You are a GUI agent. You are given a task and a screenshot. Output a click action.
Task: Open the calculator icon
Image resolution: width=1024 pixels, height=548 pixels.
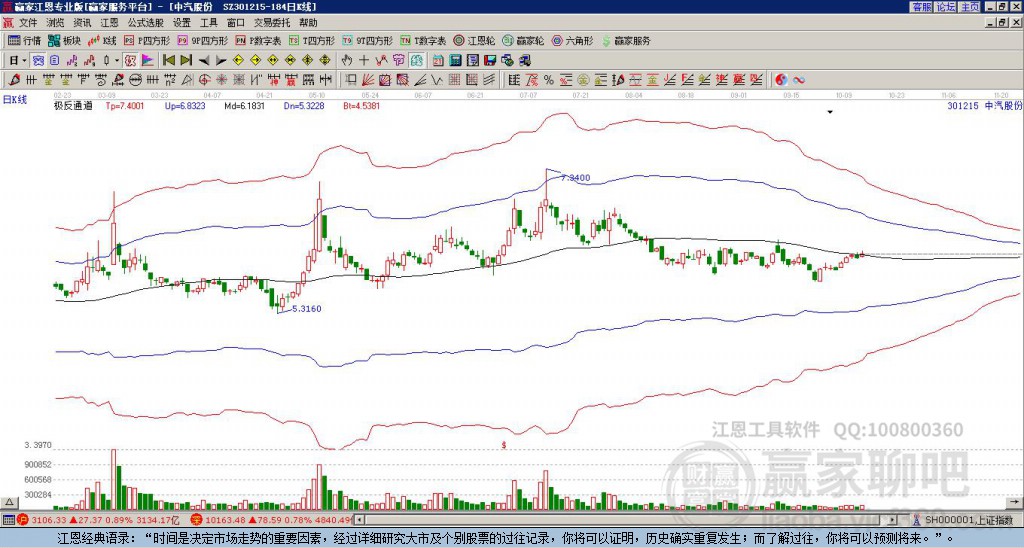click(x=455, y=61)
